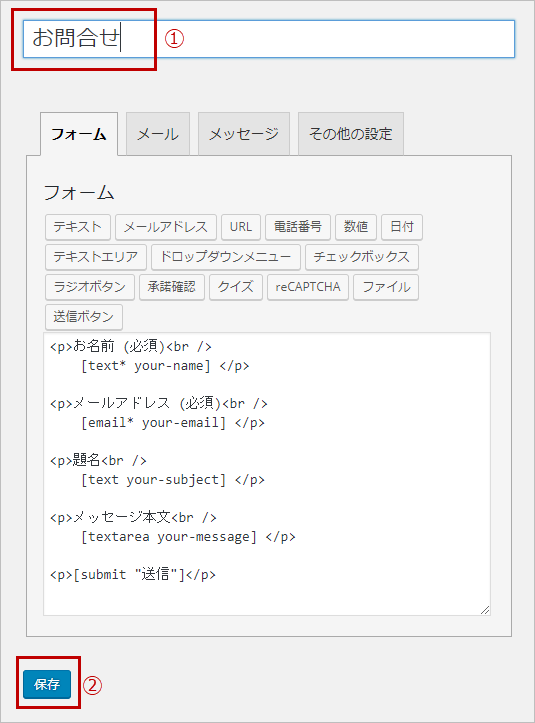The width and height of the screenshot is (535, 723).
Task: Add a テキストエリア tag
Action: click(x=95, y=257)
